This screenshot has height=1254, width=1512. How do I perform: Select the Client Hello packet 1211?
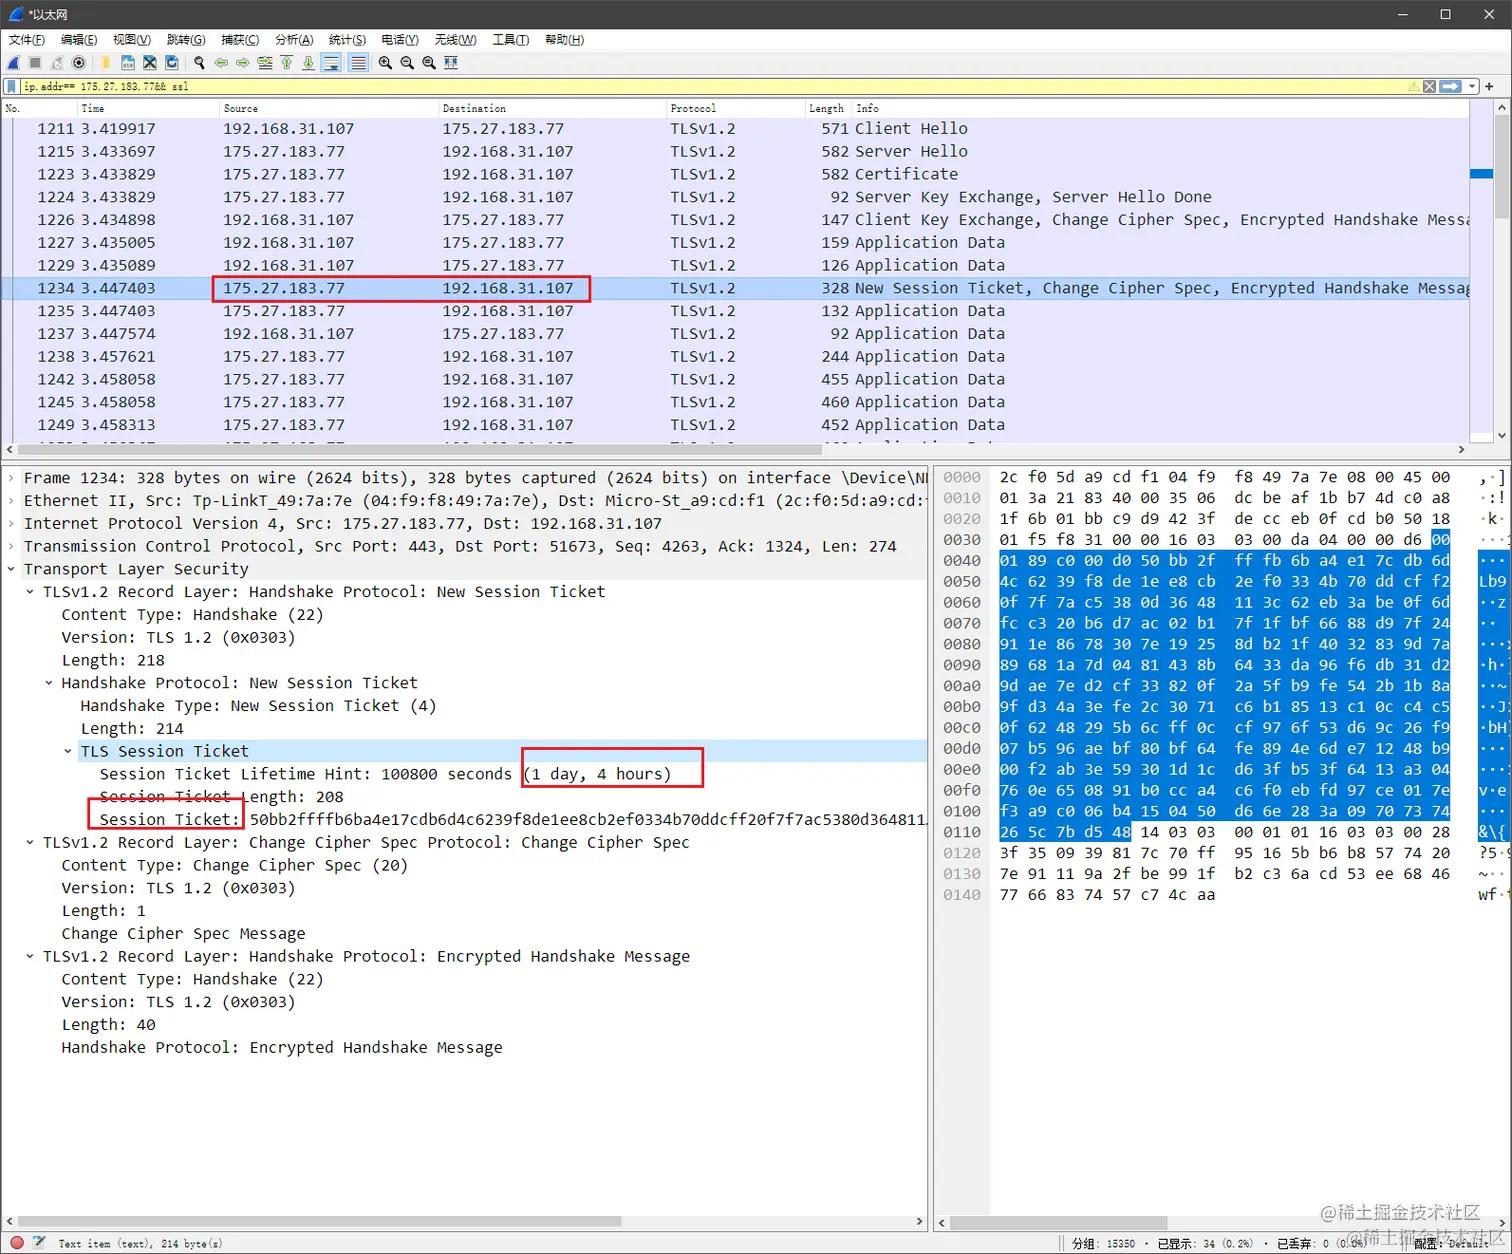[x=736, y=129]
